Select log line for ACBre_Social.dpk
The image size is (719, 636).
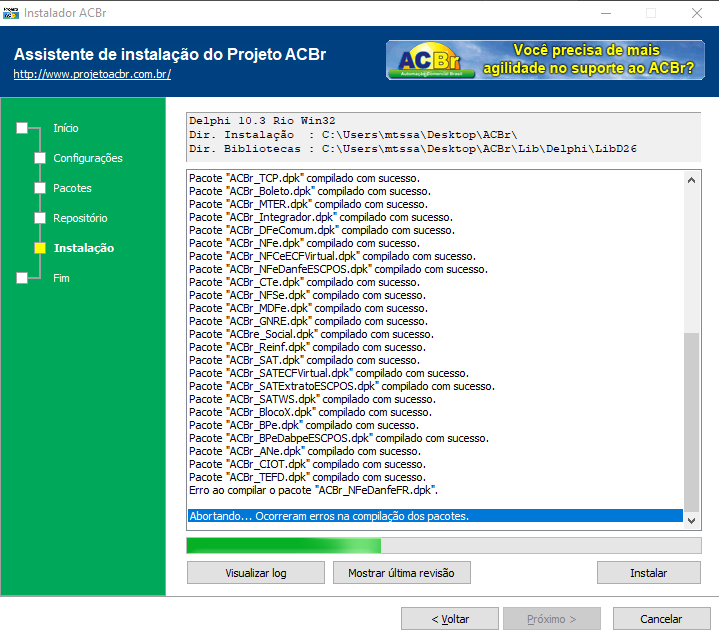(x=435, y=334)
